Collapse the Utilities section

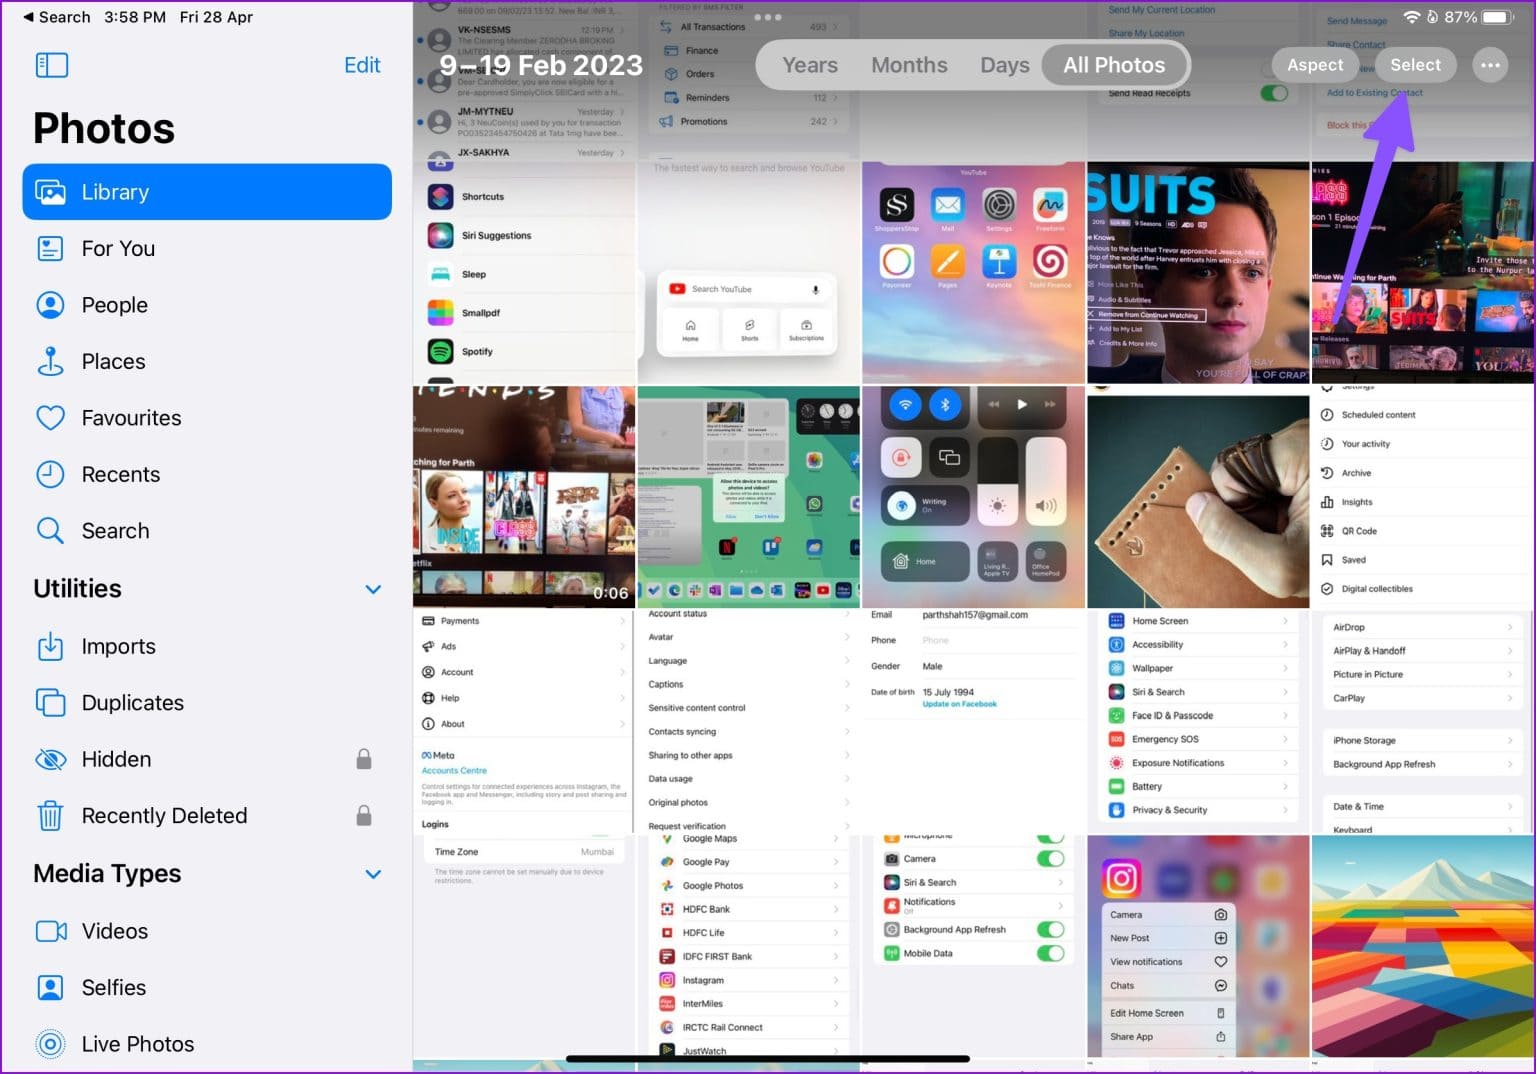pyautogui.click(x=373, y=589)
